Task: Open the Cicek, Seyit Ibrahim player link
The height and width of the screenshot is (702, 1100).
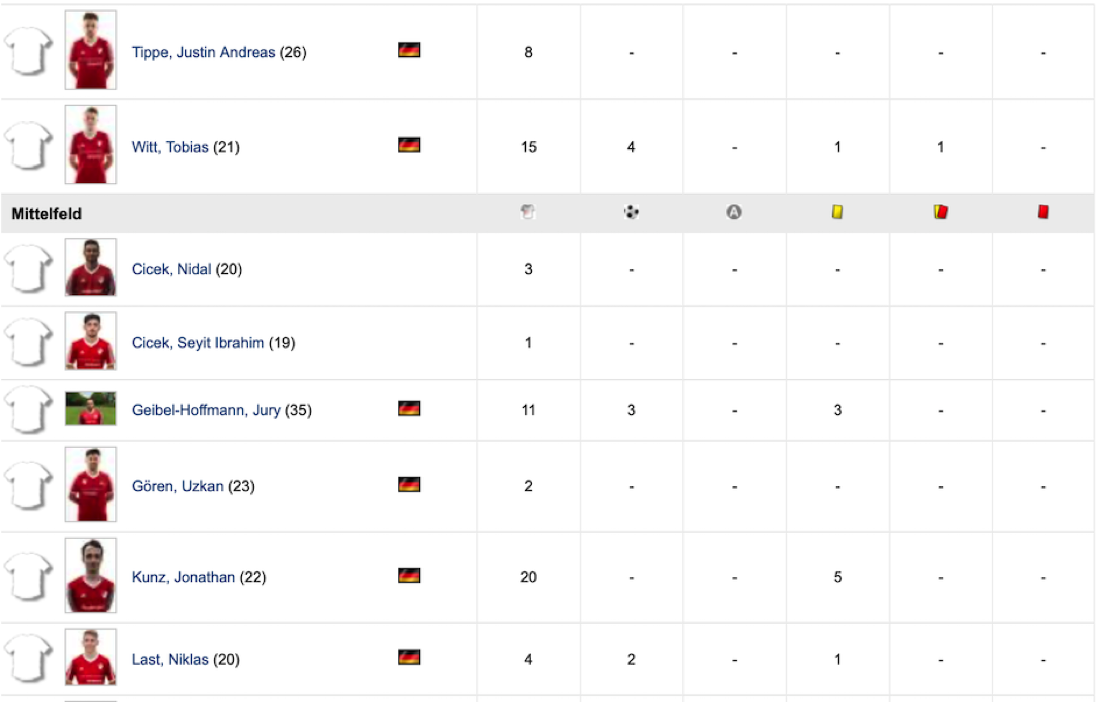Action: (x=198, y=343)
